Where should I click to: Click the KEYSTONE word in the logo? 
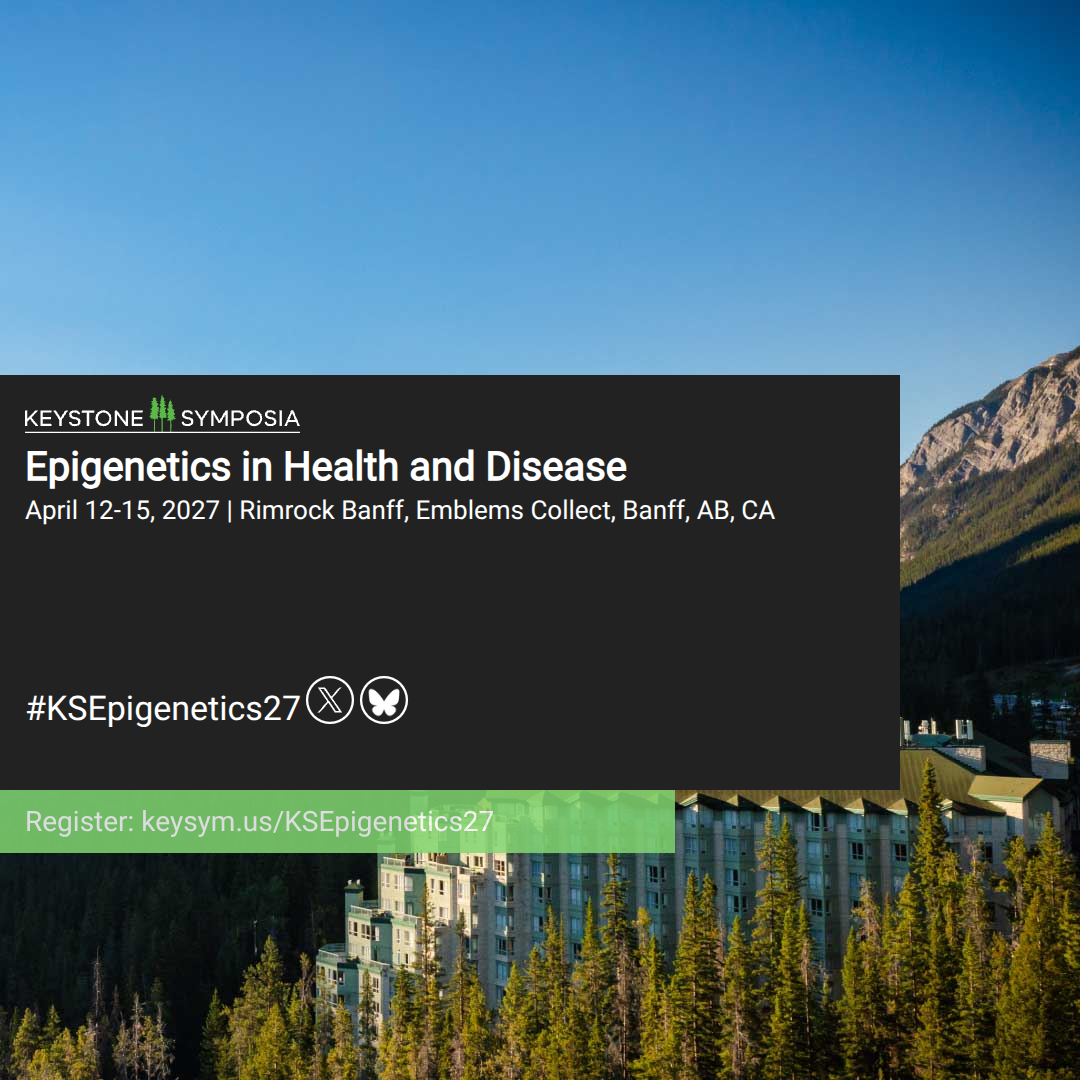84,418
